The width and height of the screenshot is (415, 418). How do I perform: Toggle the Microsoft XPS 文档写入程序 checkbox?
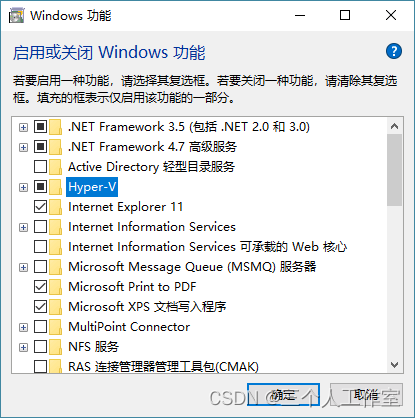40,307
